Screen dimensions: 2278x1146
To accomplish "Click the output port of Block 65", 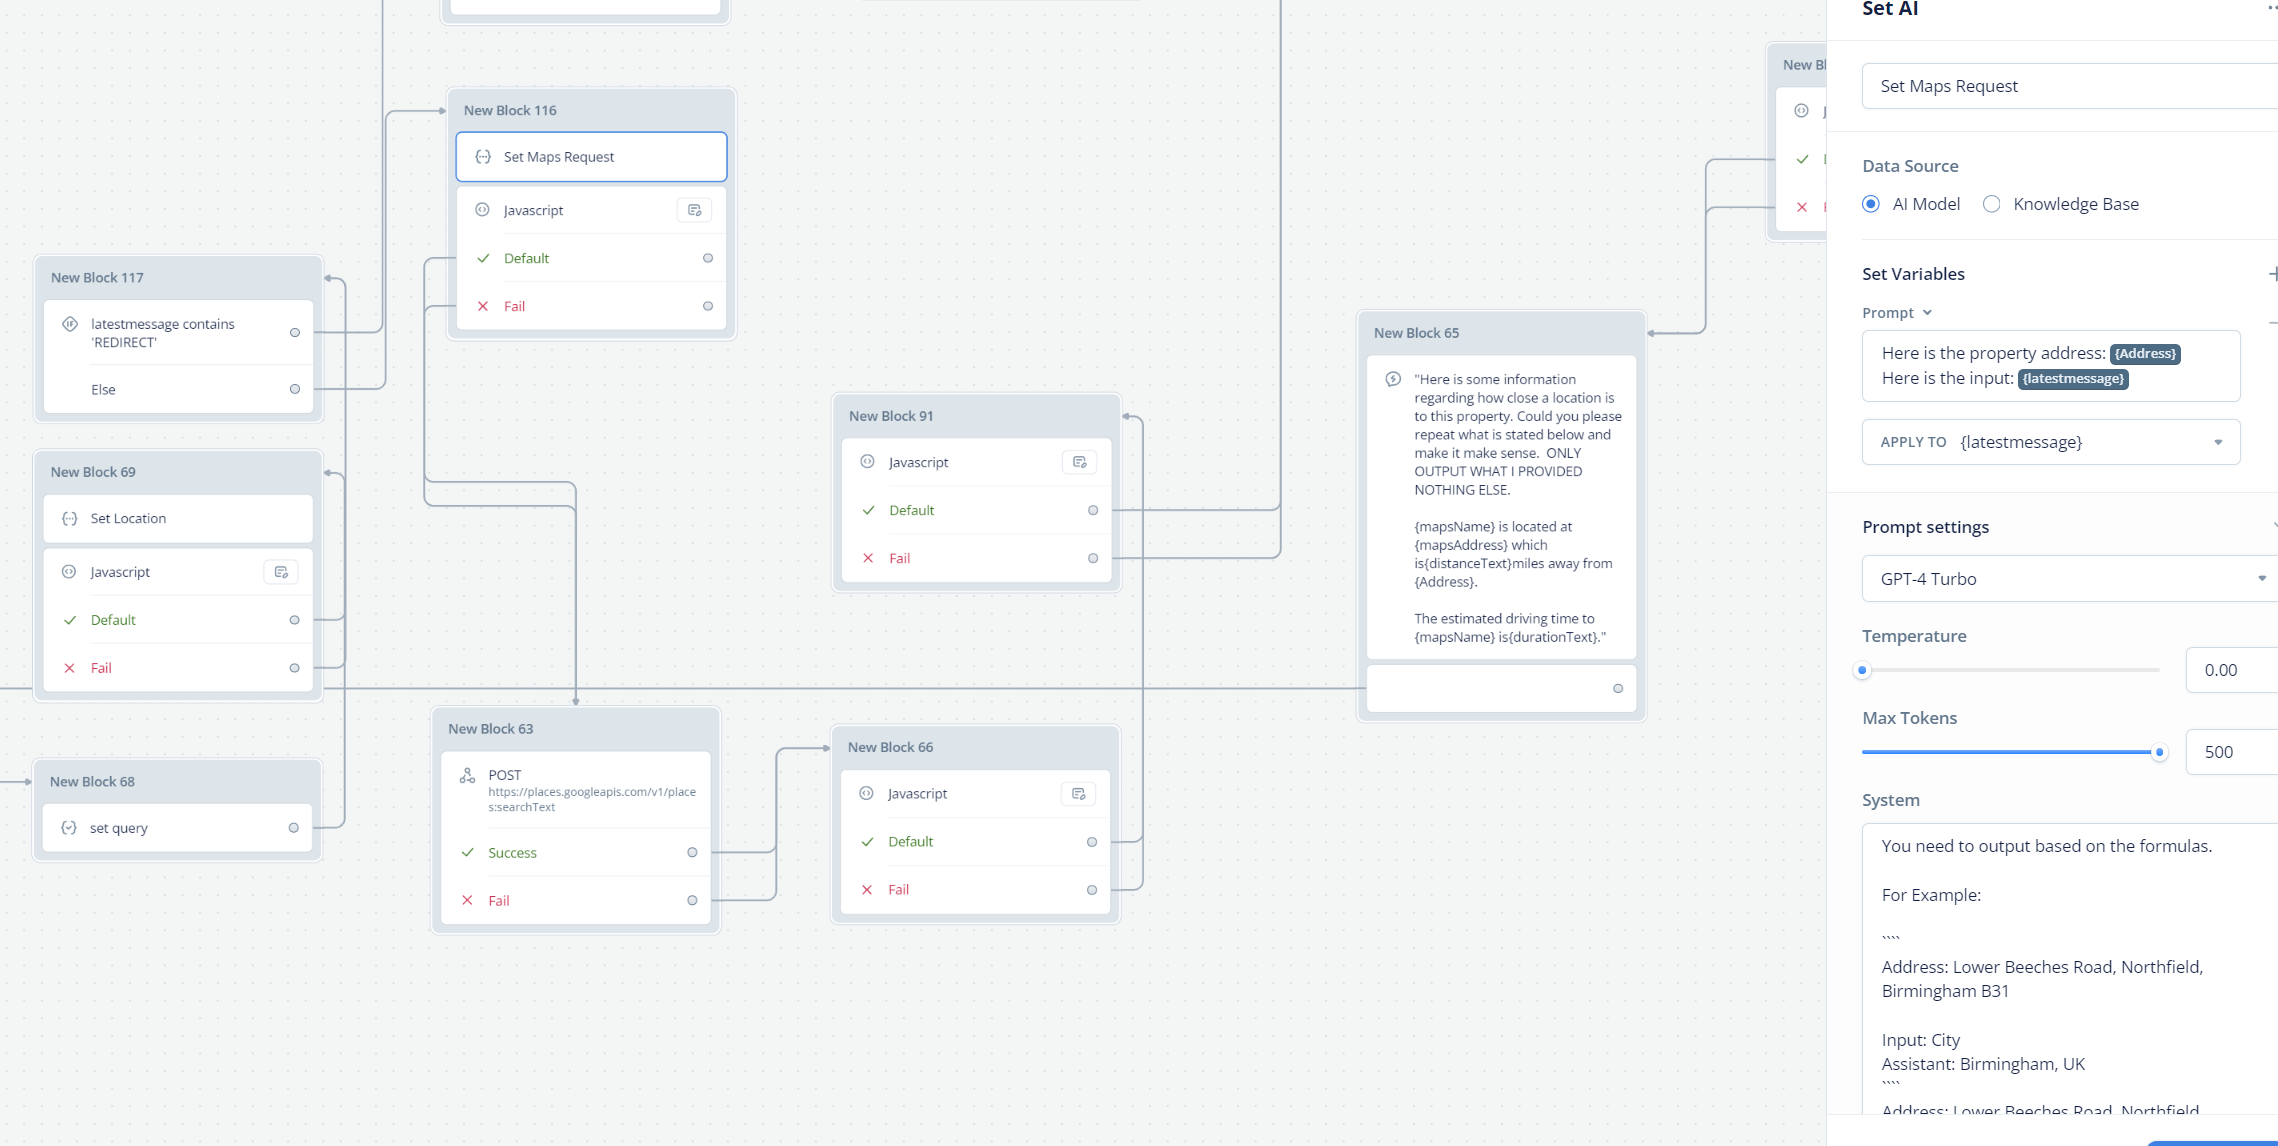I will point(1618,689).
